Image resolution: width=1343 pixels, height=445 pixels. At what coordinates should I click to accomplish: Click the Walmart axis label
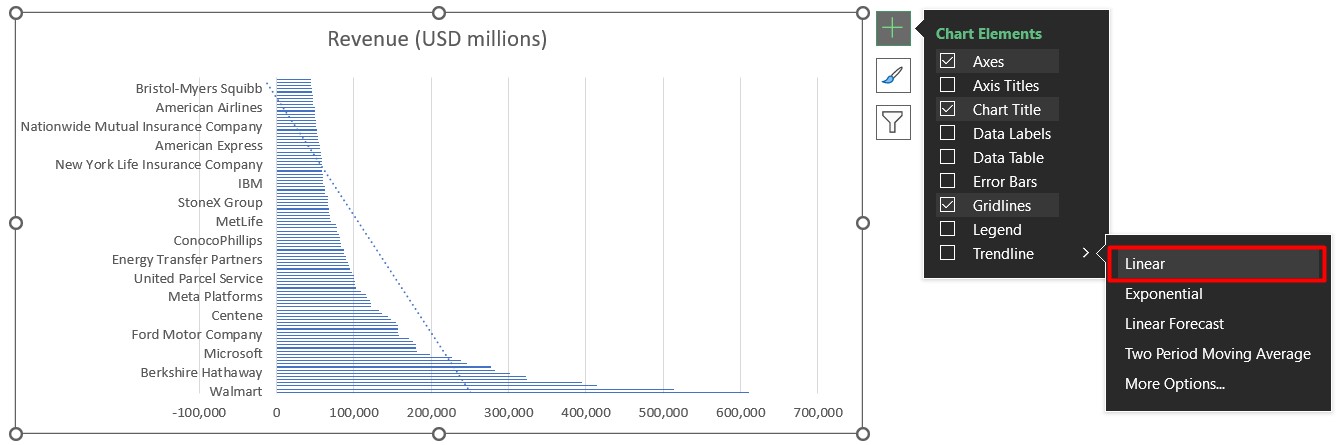[236, 391]
